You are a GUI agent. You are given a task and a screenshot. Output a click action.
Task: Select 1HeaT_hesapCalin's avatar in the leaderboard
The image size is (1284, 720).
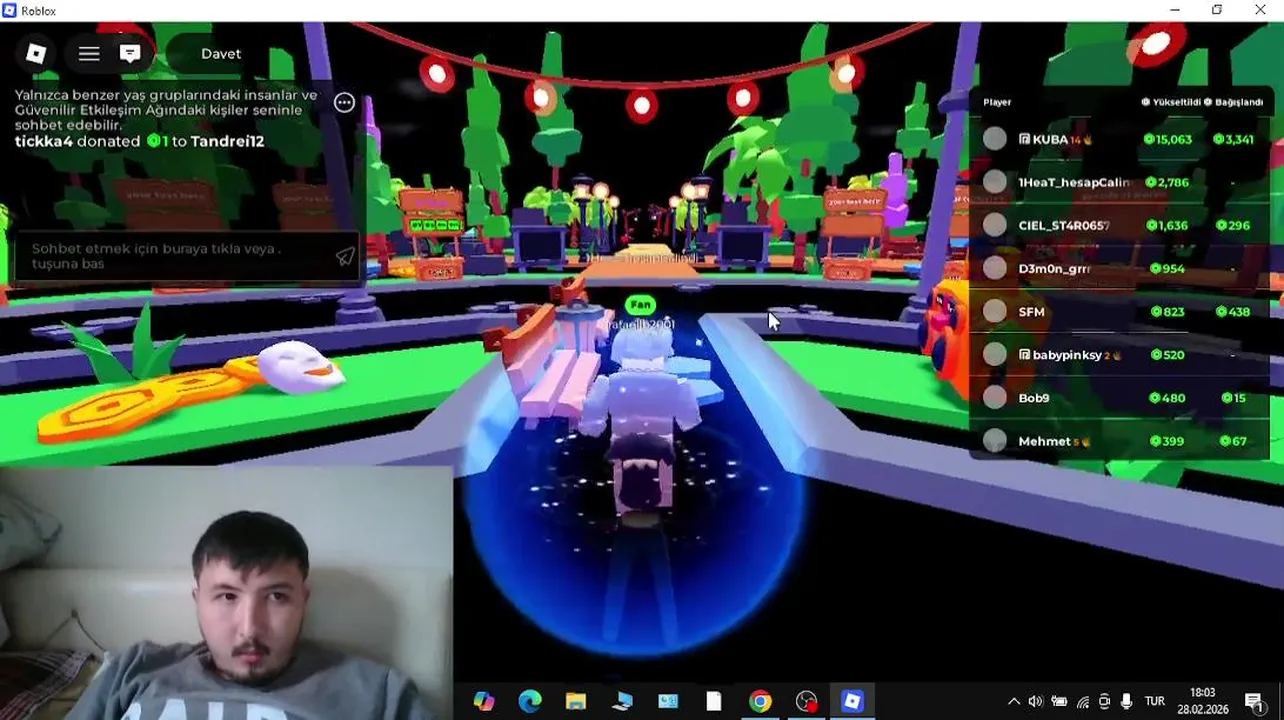pyautogui.click(x=994, y=182)
